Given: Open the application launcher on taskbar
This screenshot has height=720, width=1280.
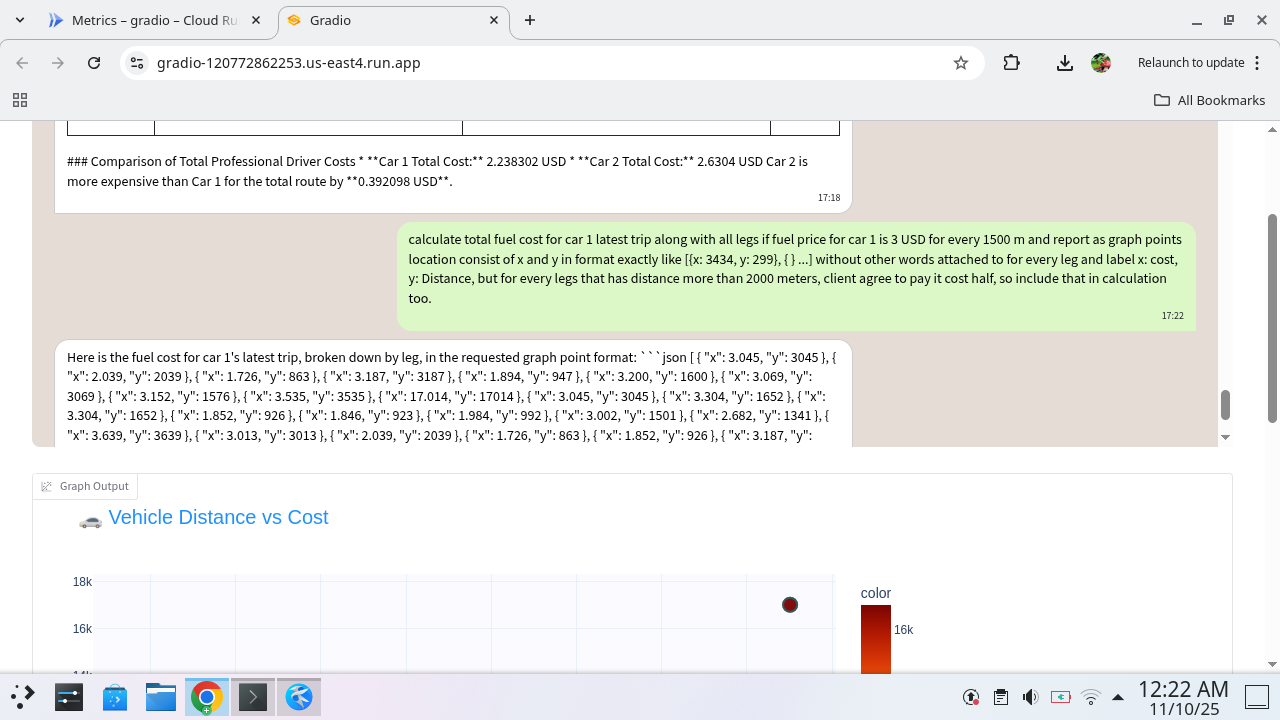Looking at the screenshot, I should (x=23, y=697).
